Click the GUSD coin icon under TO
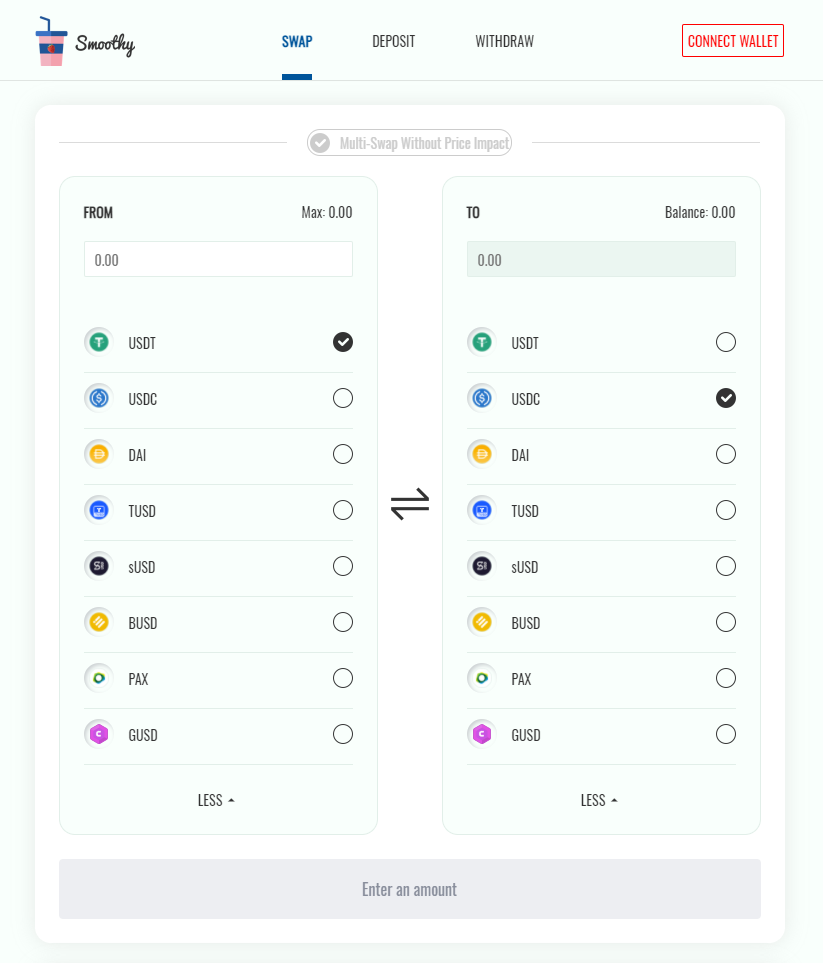This screenshot has height=963, width=823. pos(482,735)
